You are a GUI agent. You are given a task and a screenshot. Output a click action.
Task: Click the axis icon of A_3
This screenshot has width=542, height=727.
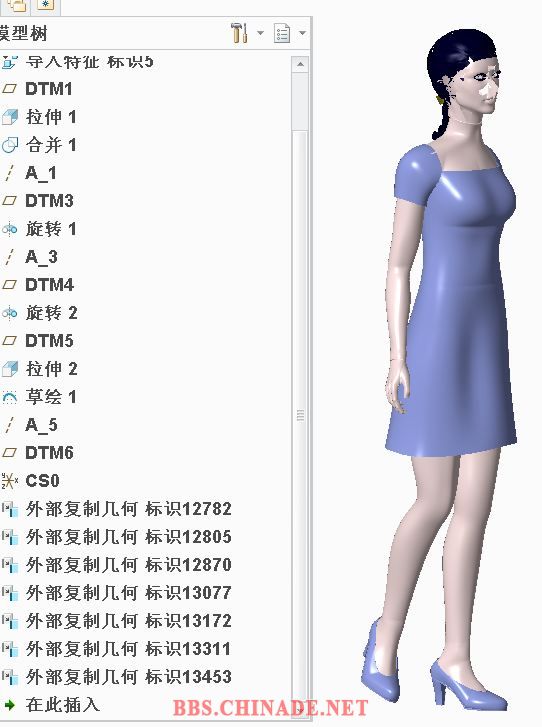click(x=9, y=257)
